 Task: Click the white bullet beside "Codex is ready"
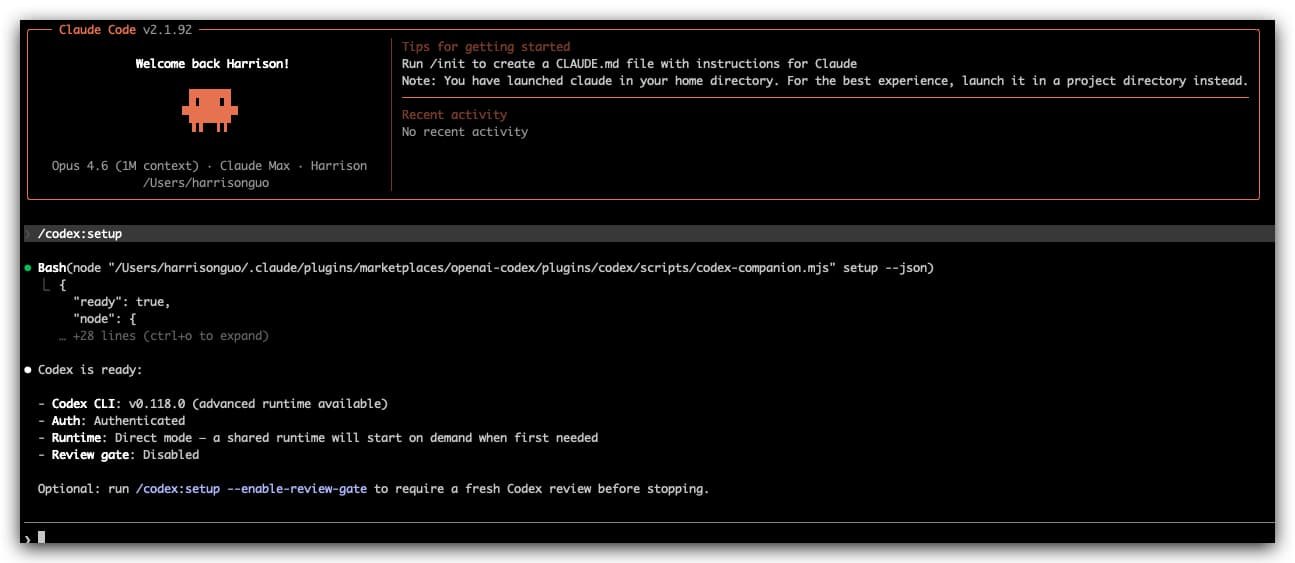tap(28, 370)
